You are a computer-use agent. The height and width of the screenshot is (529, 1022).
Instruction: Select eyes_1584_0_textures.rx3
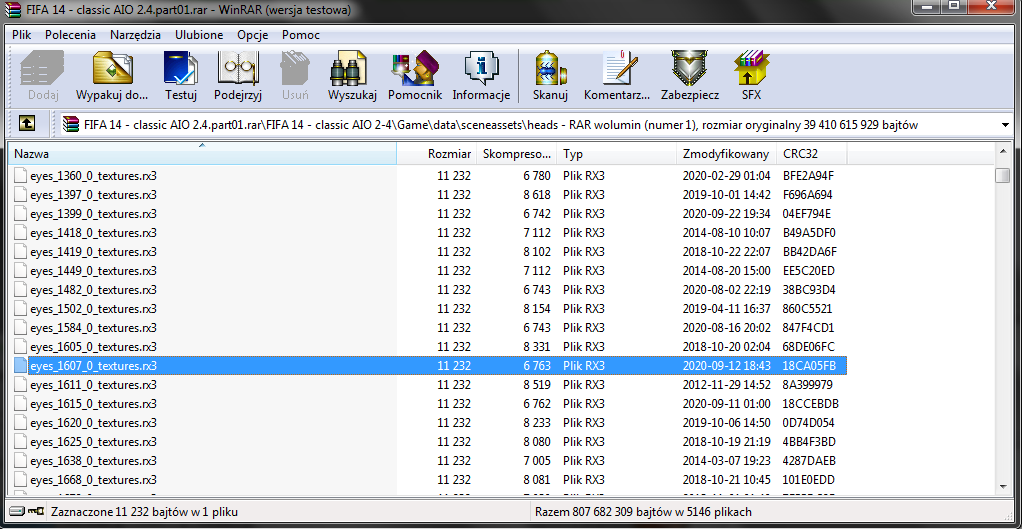point(93,328)
